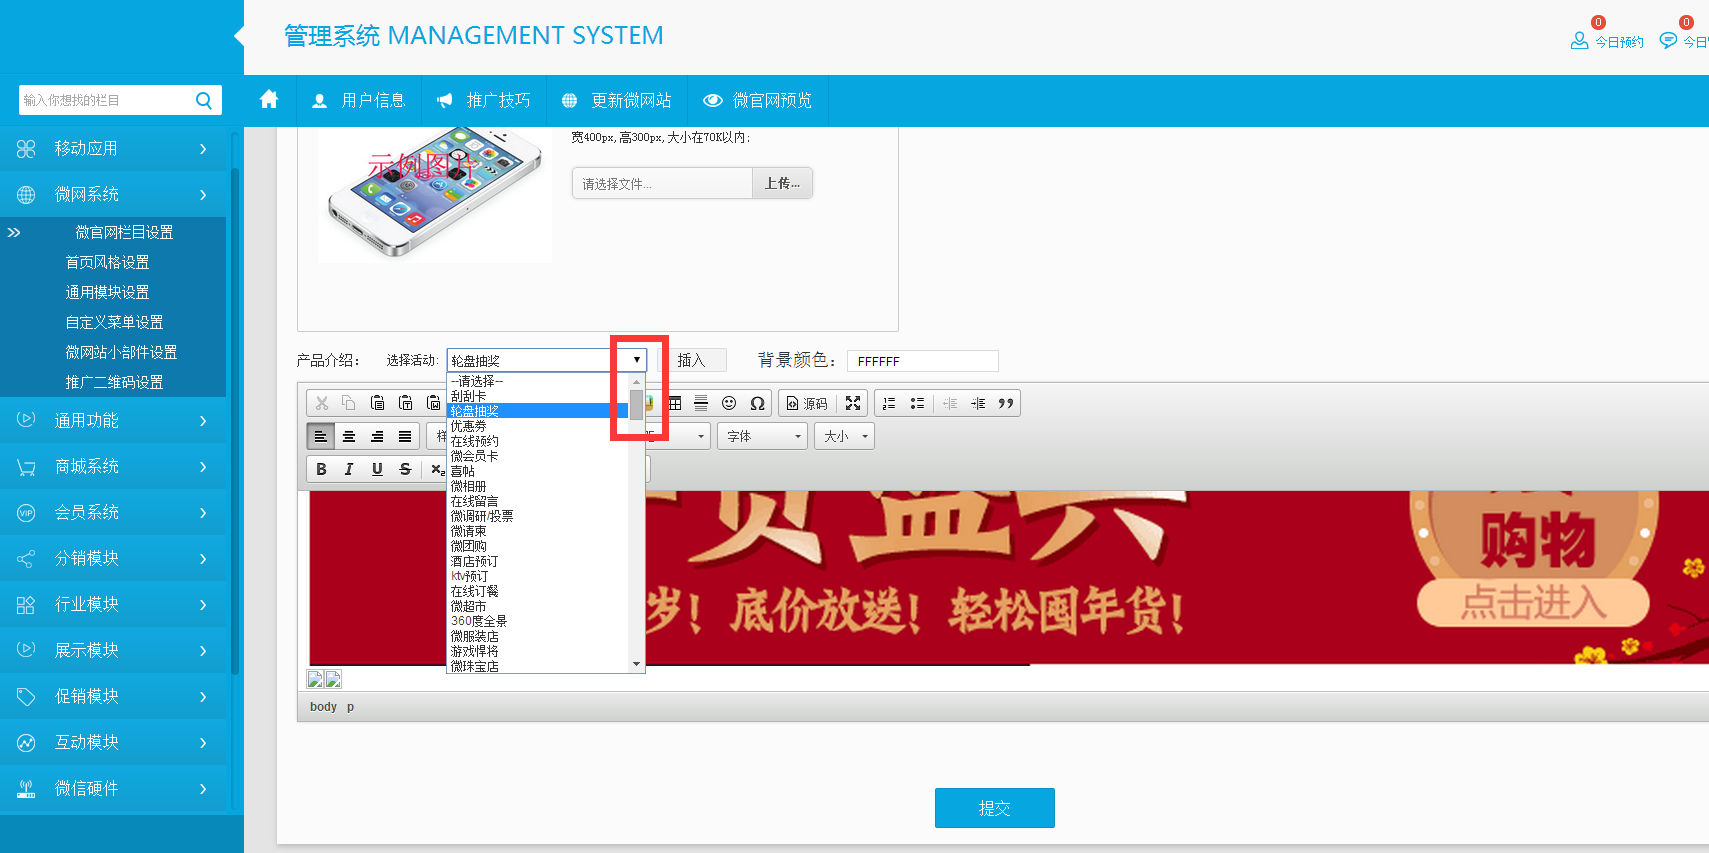1709x853 pixels.
Task: Insert special character with omega icon
Action: click(x=757, y=403)
